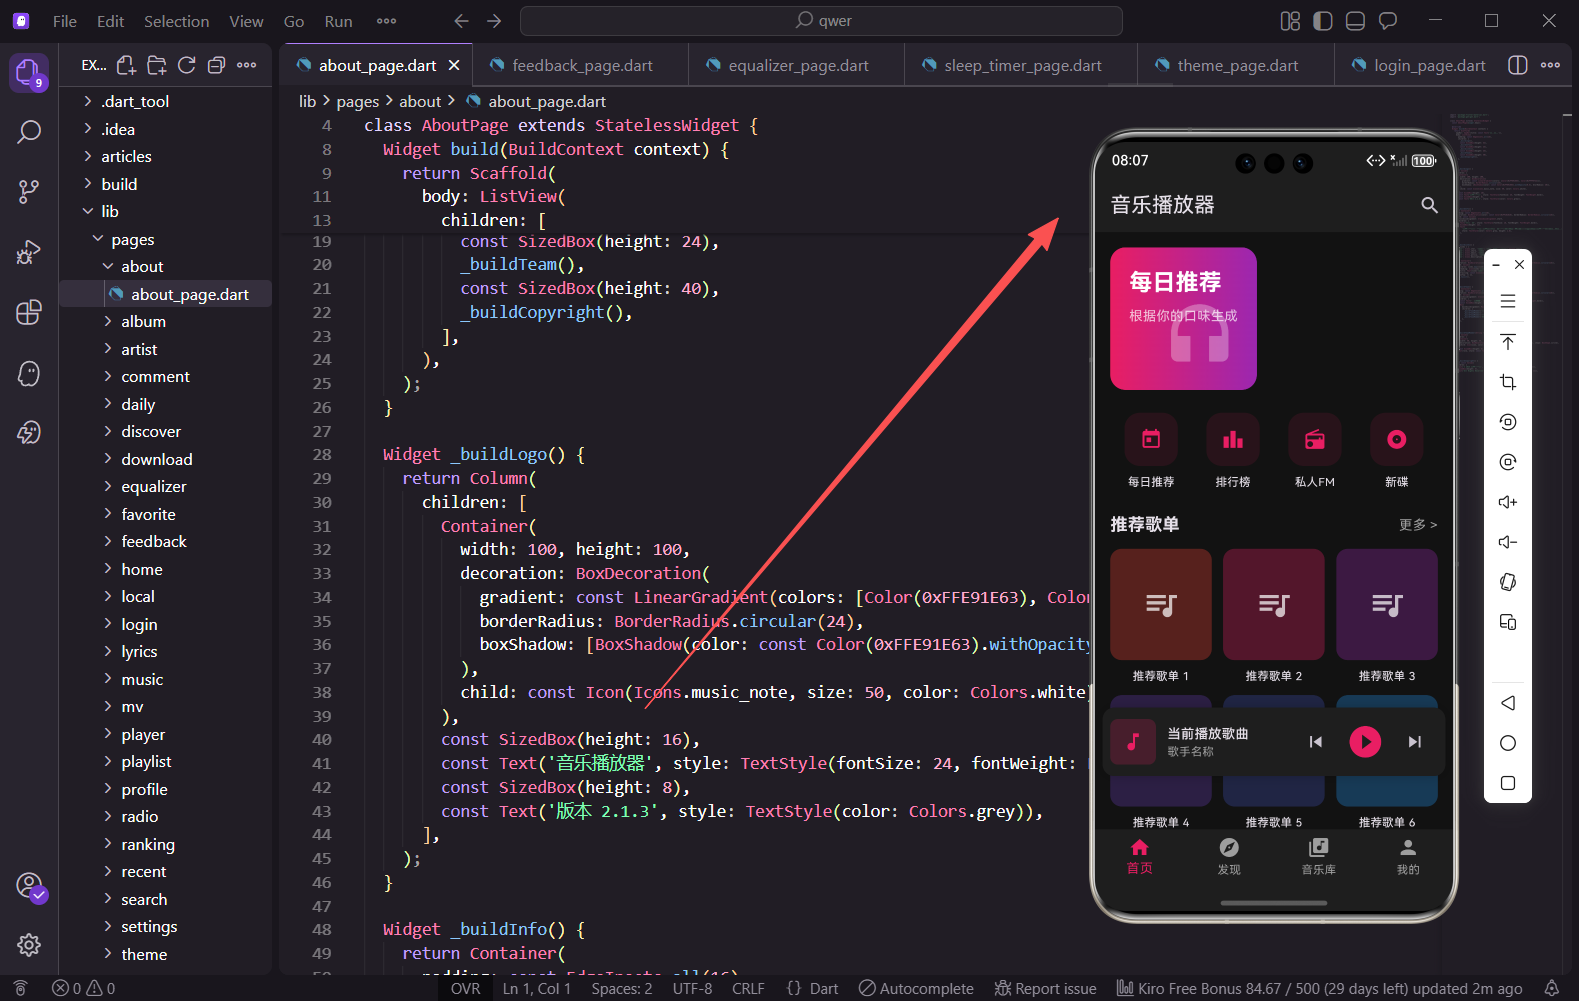Collapse all folders in explorer
The width and height of the screenshot is (1579, 1001).
coord(216,65)
